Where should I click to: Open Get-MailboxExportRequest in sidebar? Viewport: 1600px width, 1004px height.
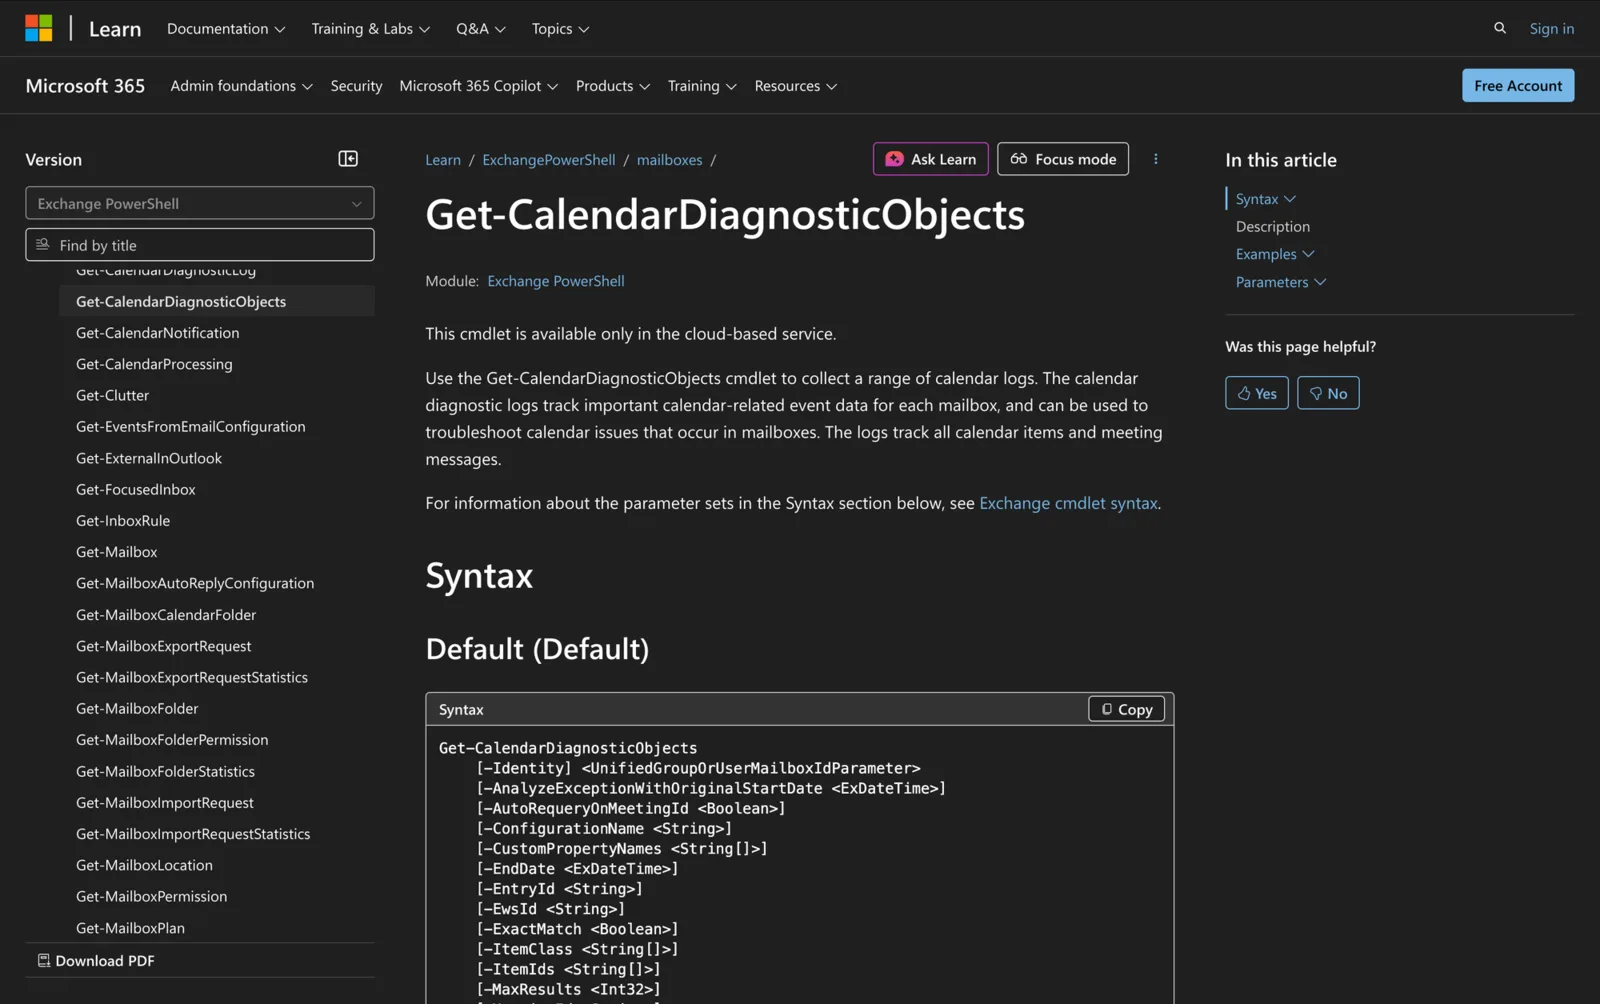[x=163, y=646]
